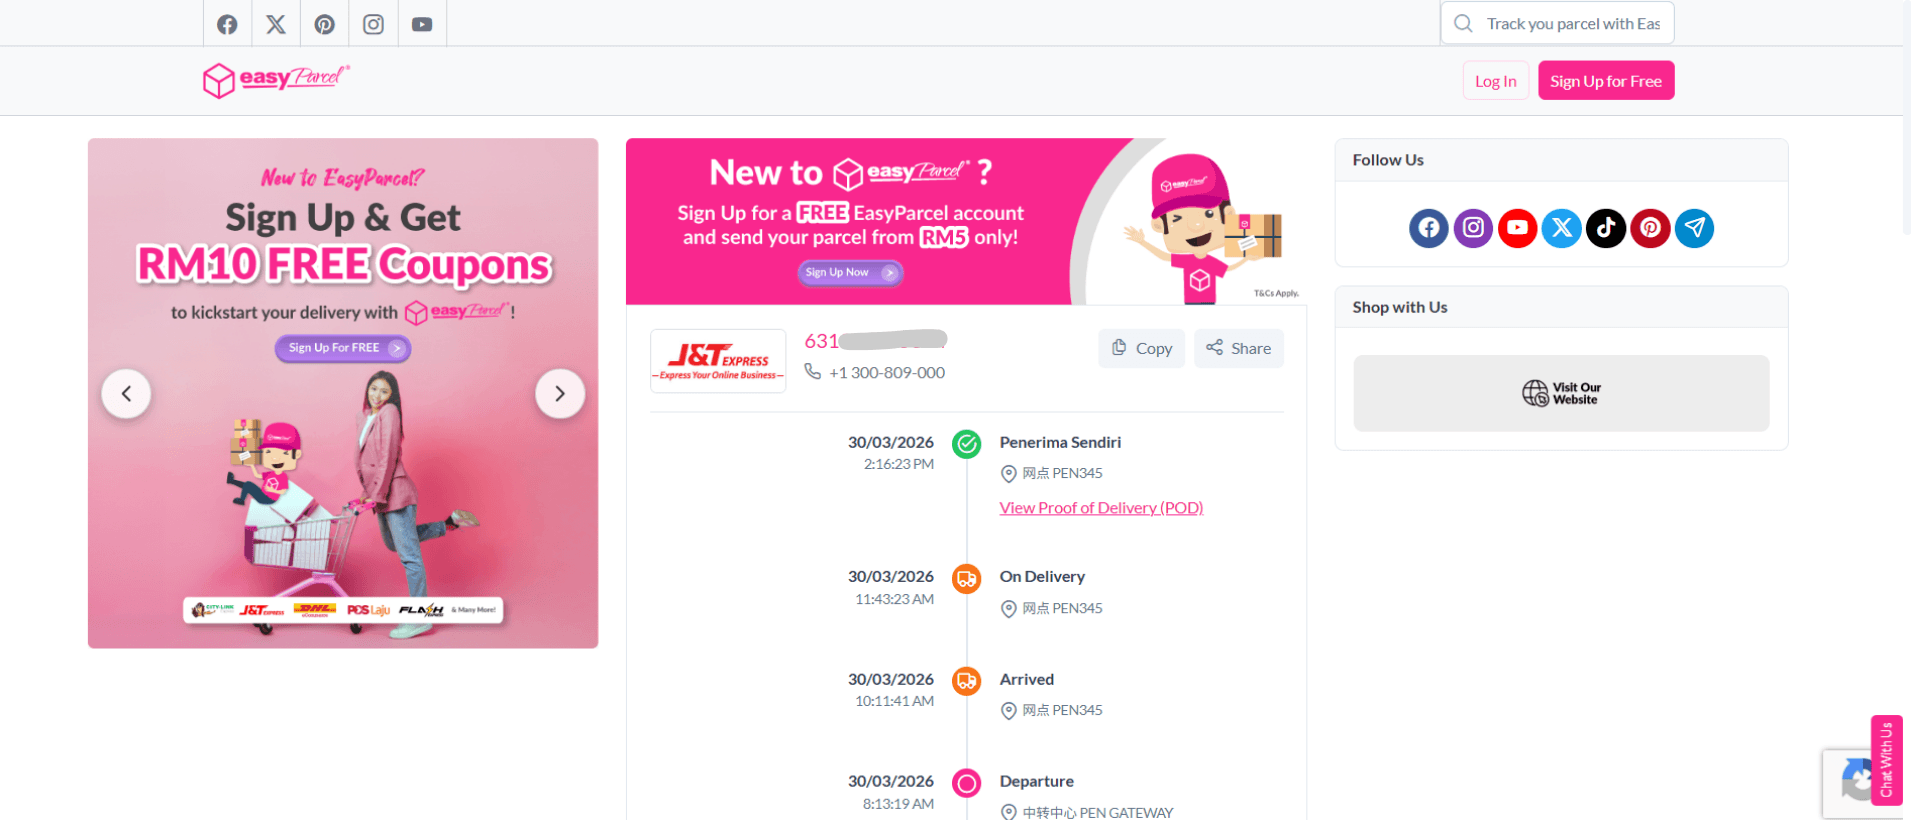Open the Pinterest icon in top bar
This screenshot has width=1911, height=820.
click(x=324, y=24)
